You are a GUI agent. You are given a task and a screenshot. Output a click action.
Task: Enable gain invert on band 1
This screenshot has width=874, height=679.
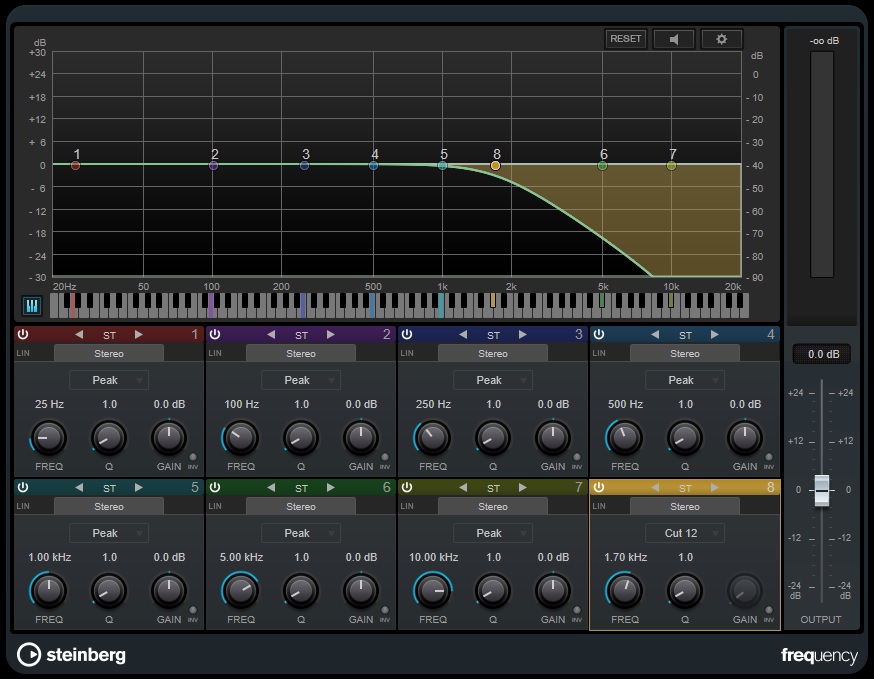point(193,457)
